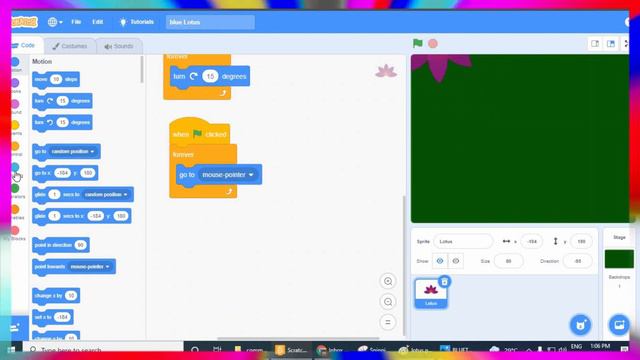Select the My Blocks category circle

point(15,231)
